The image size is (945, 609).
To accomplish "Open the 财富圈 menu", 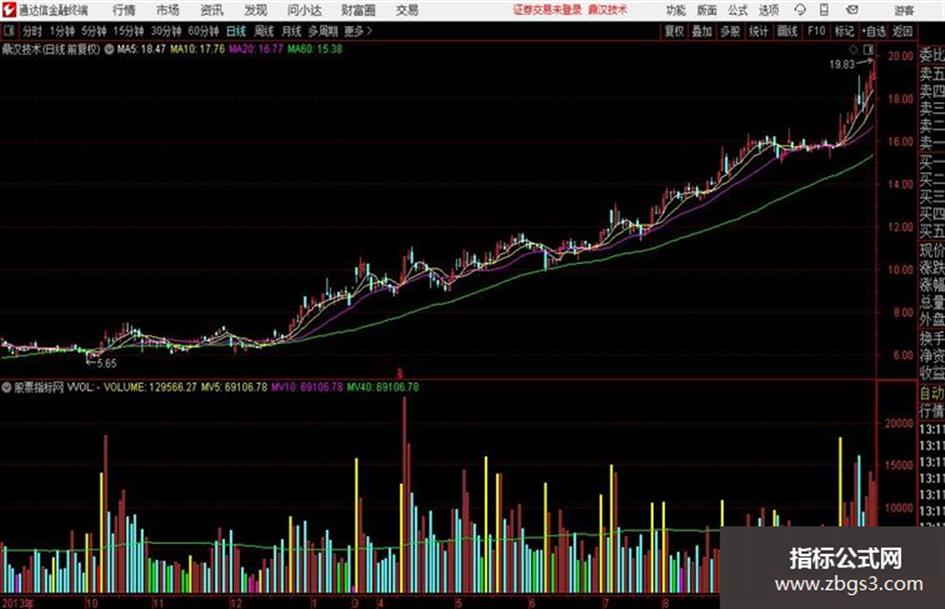I will click(358, 10).
